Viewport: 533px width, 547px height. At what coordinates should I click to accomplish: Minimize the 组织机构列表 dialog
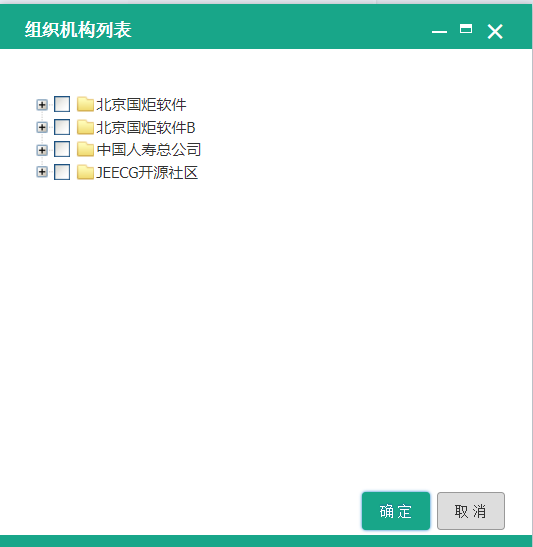[439, 32]
